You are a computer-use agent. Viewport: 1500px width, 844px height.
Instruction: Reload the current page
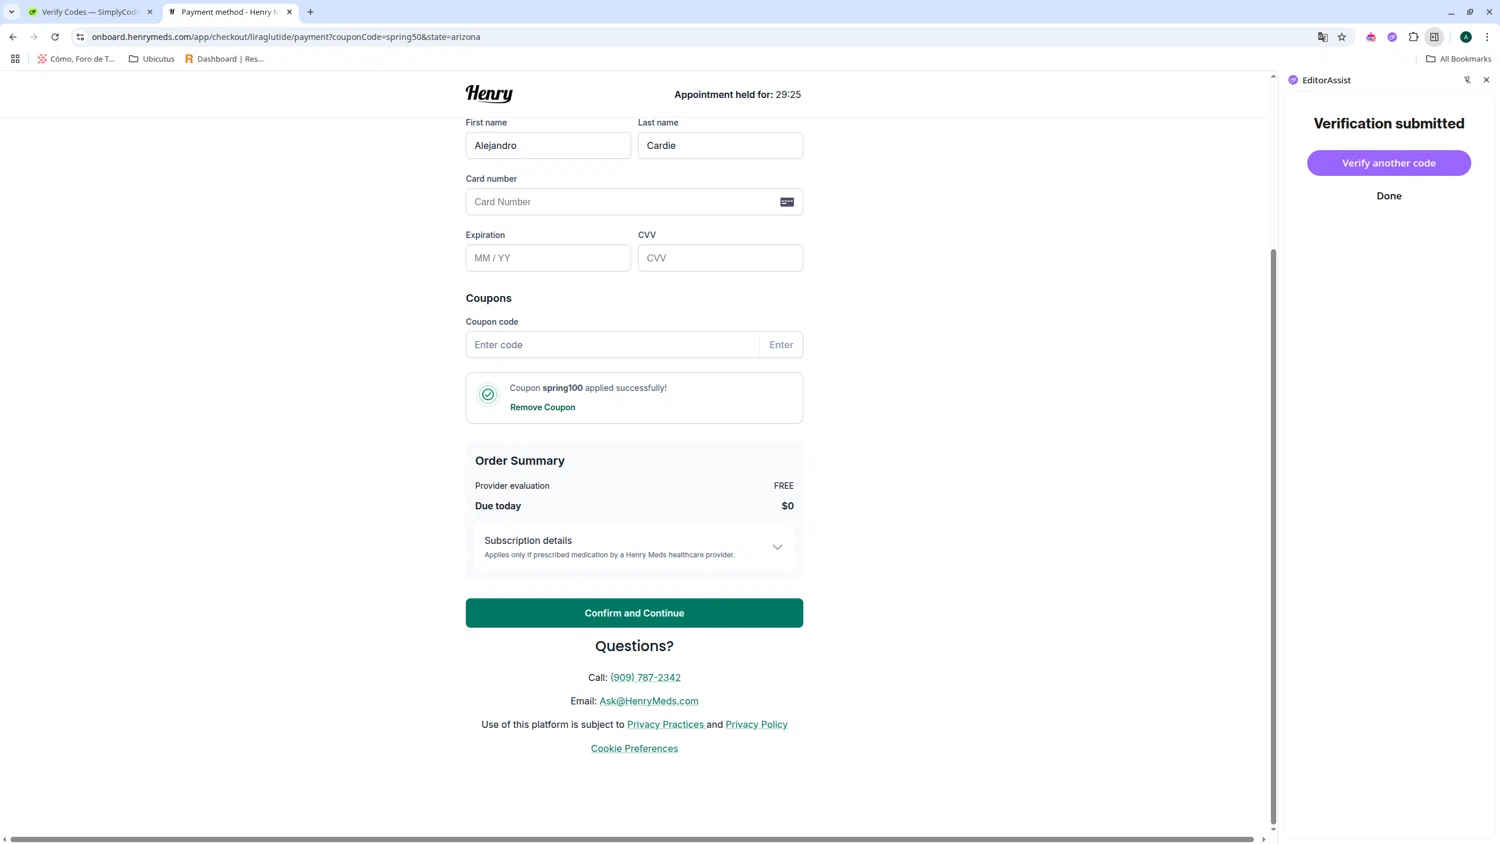[x=55, y=37]
